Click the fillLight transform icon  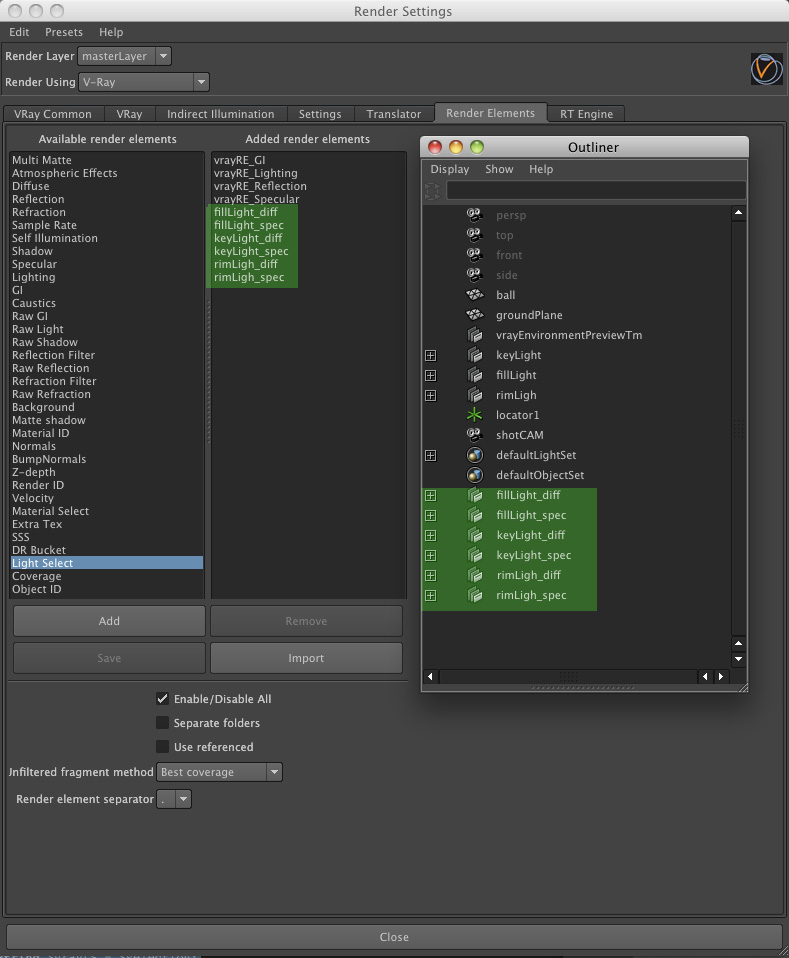pyautogui.click(x=475, y=375)
